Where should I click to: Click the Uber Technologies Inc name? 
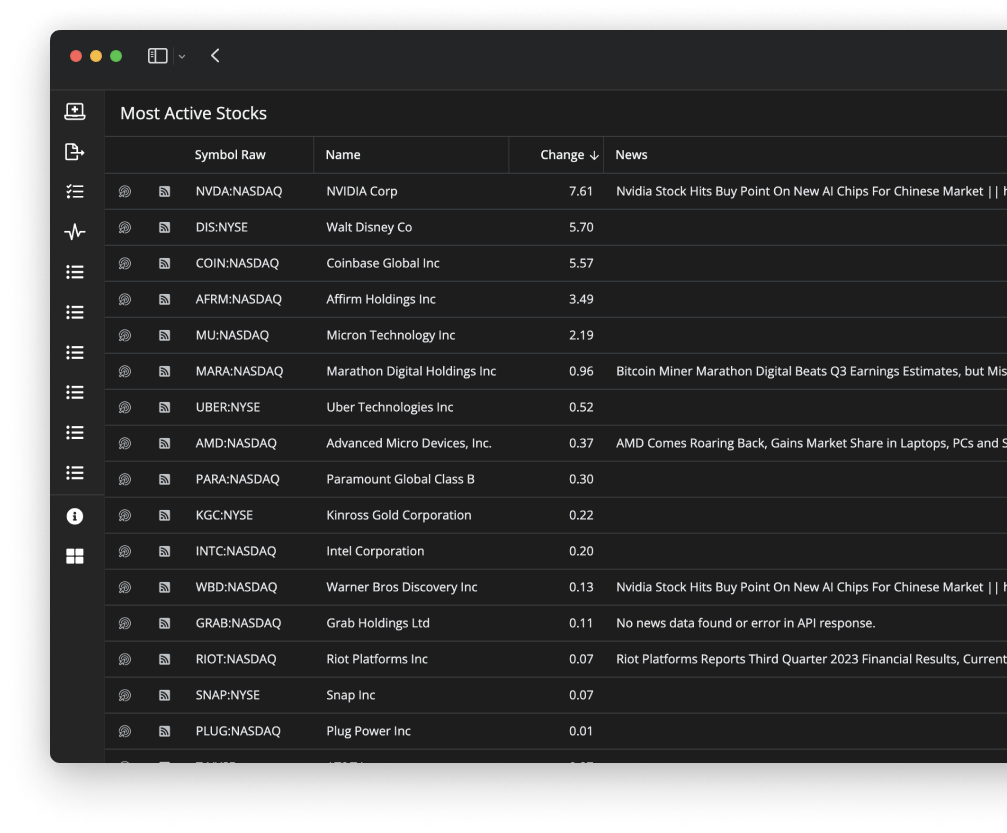click(x=390, y=407)
